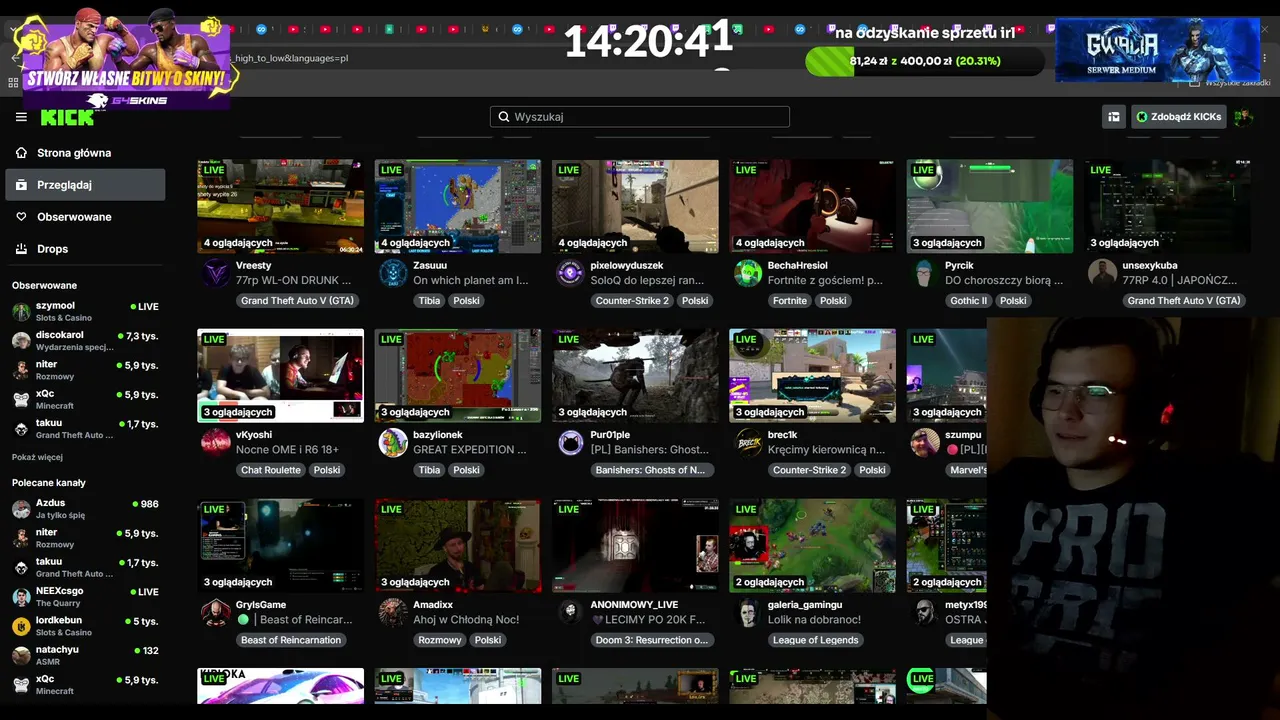Click the GryIsGame channel avatar
1280x720 pixels.
pyautogui.click(x=215, y=612)
